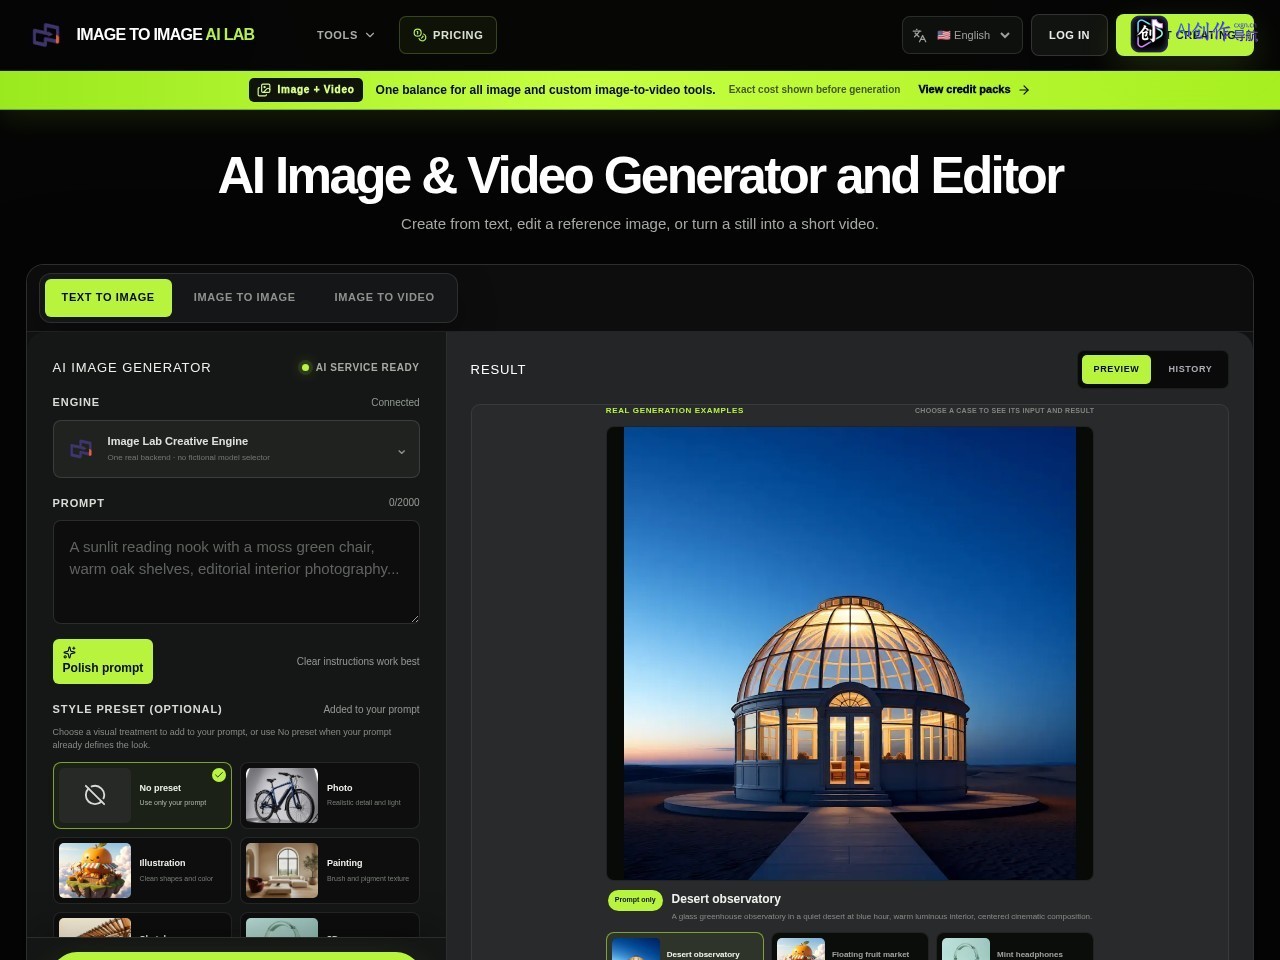Click the LOG IN button
Viewport: 1280px width, 960px height.
(x=1069, y=35)
